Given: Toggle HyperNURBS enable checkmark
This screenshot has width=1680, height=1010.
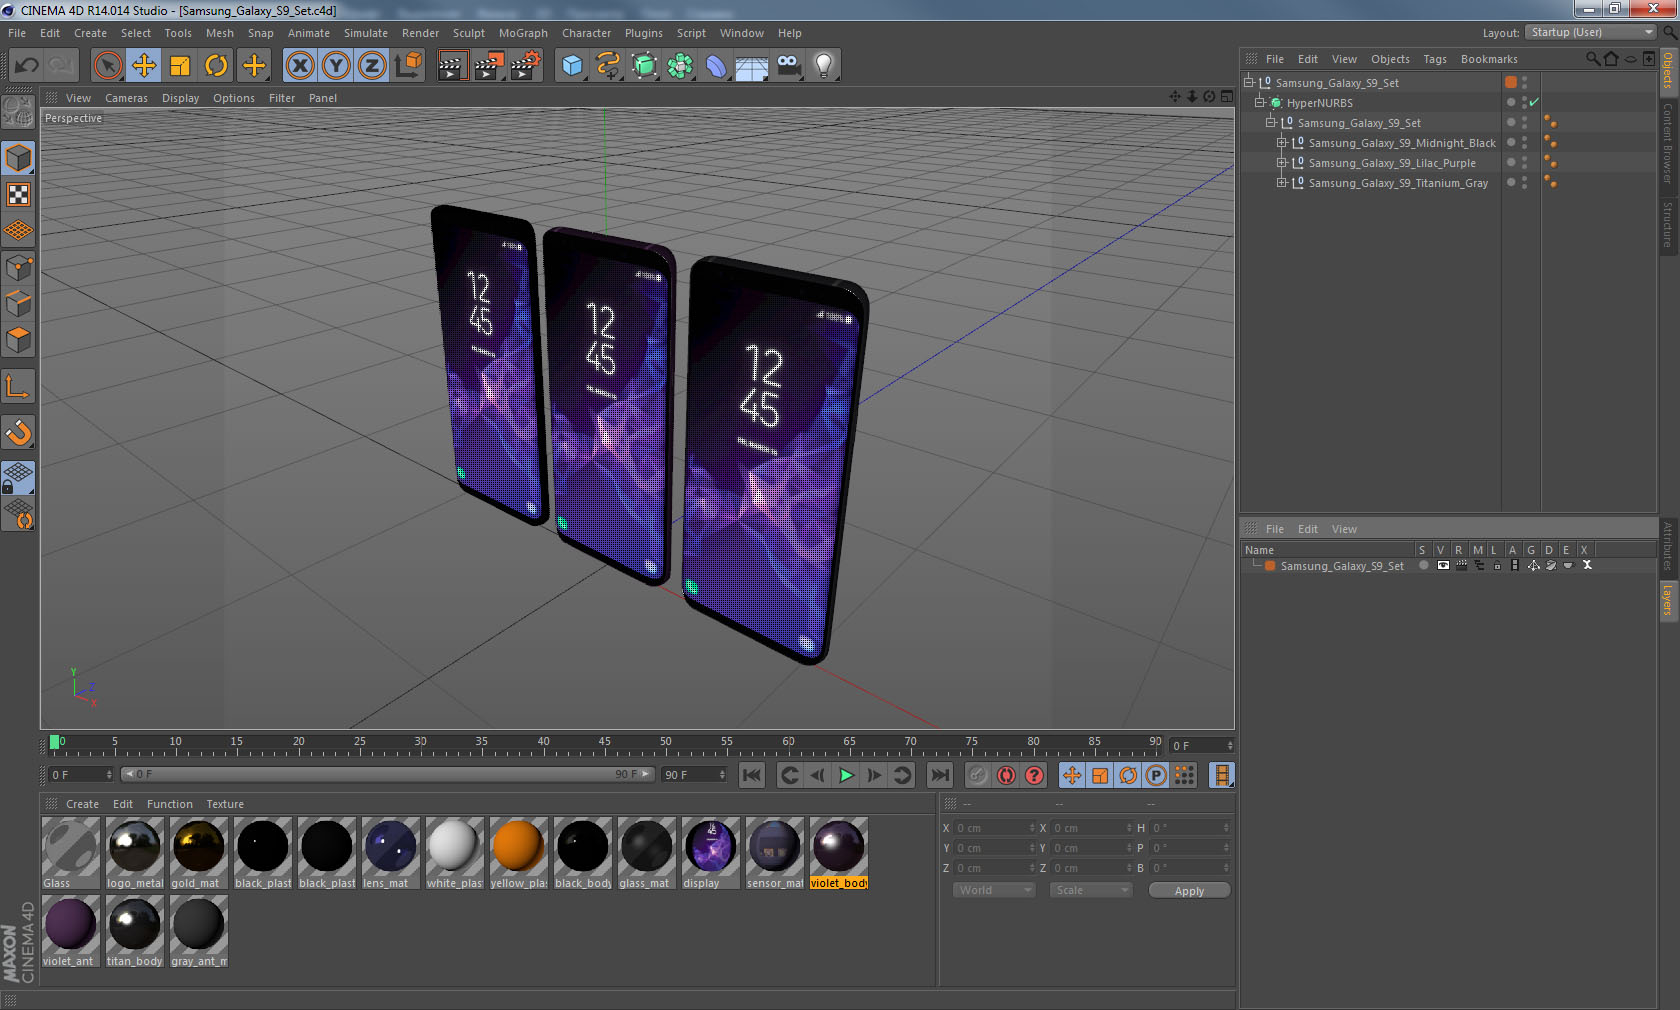Looking at the screenshot, I should point(1534,102).
